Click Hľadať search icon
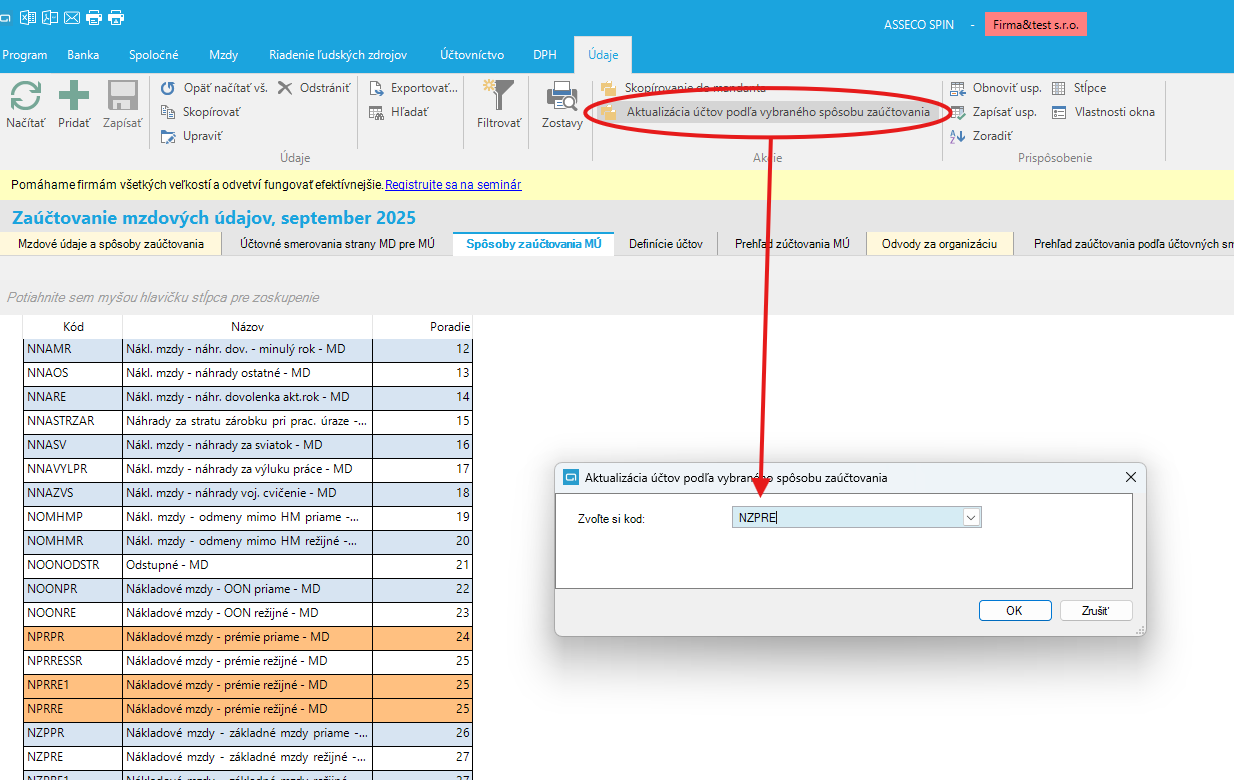Image resolution: width=1234 pixels, height=780 pixels. [x=377, y=112]
